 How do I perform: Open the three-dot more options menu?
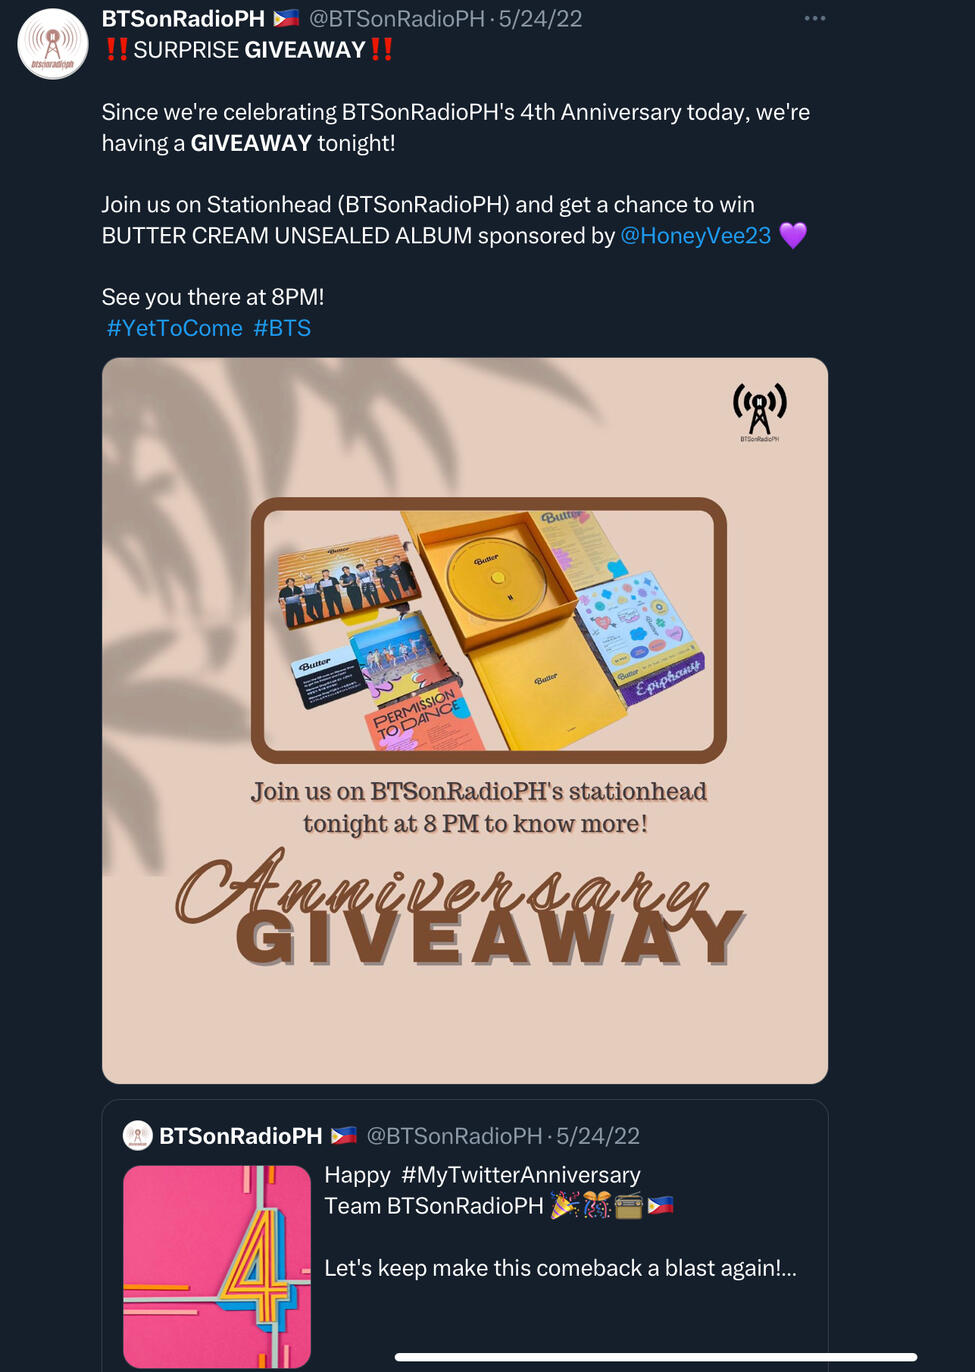point(815,18)
